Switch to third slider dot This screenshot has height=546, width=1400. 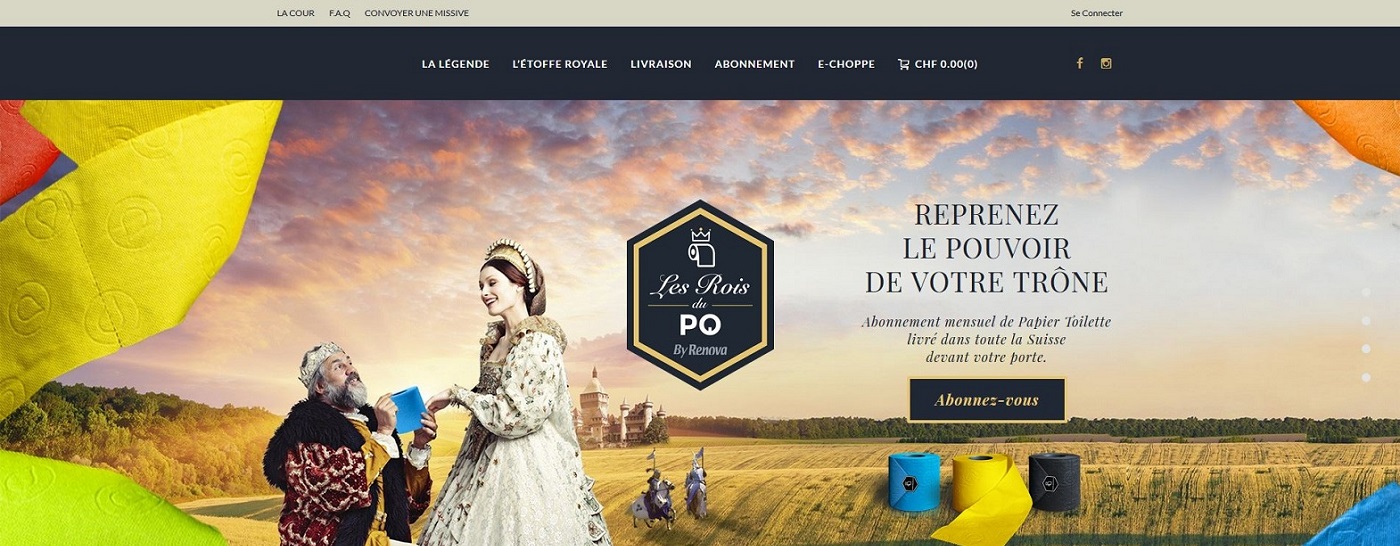[x=1366, y=348]
